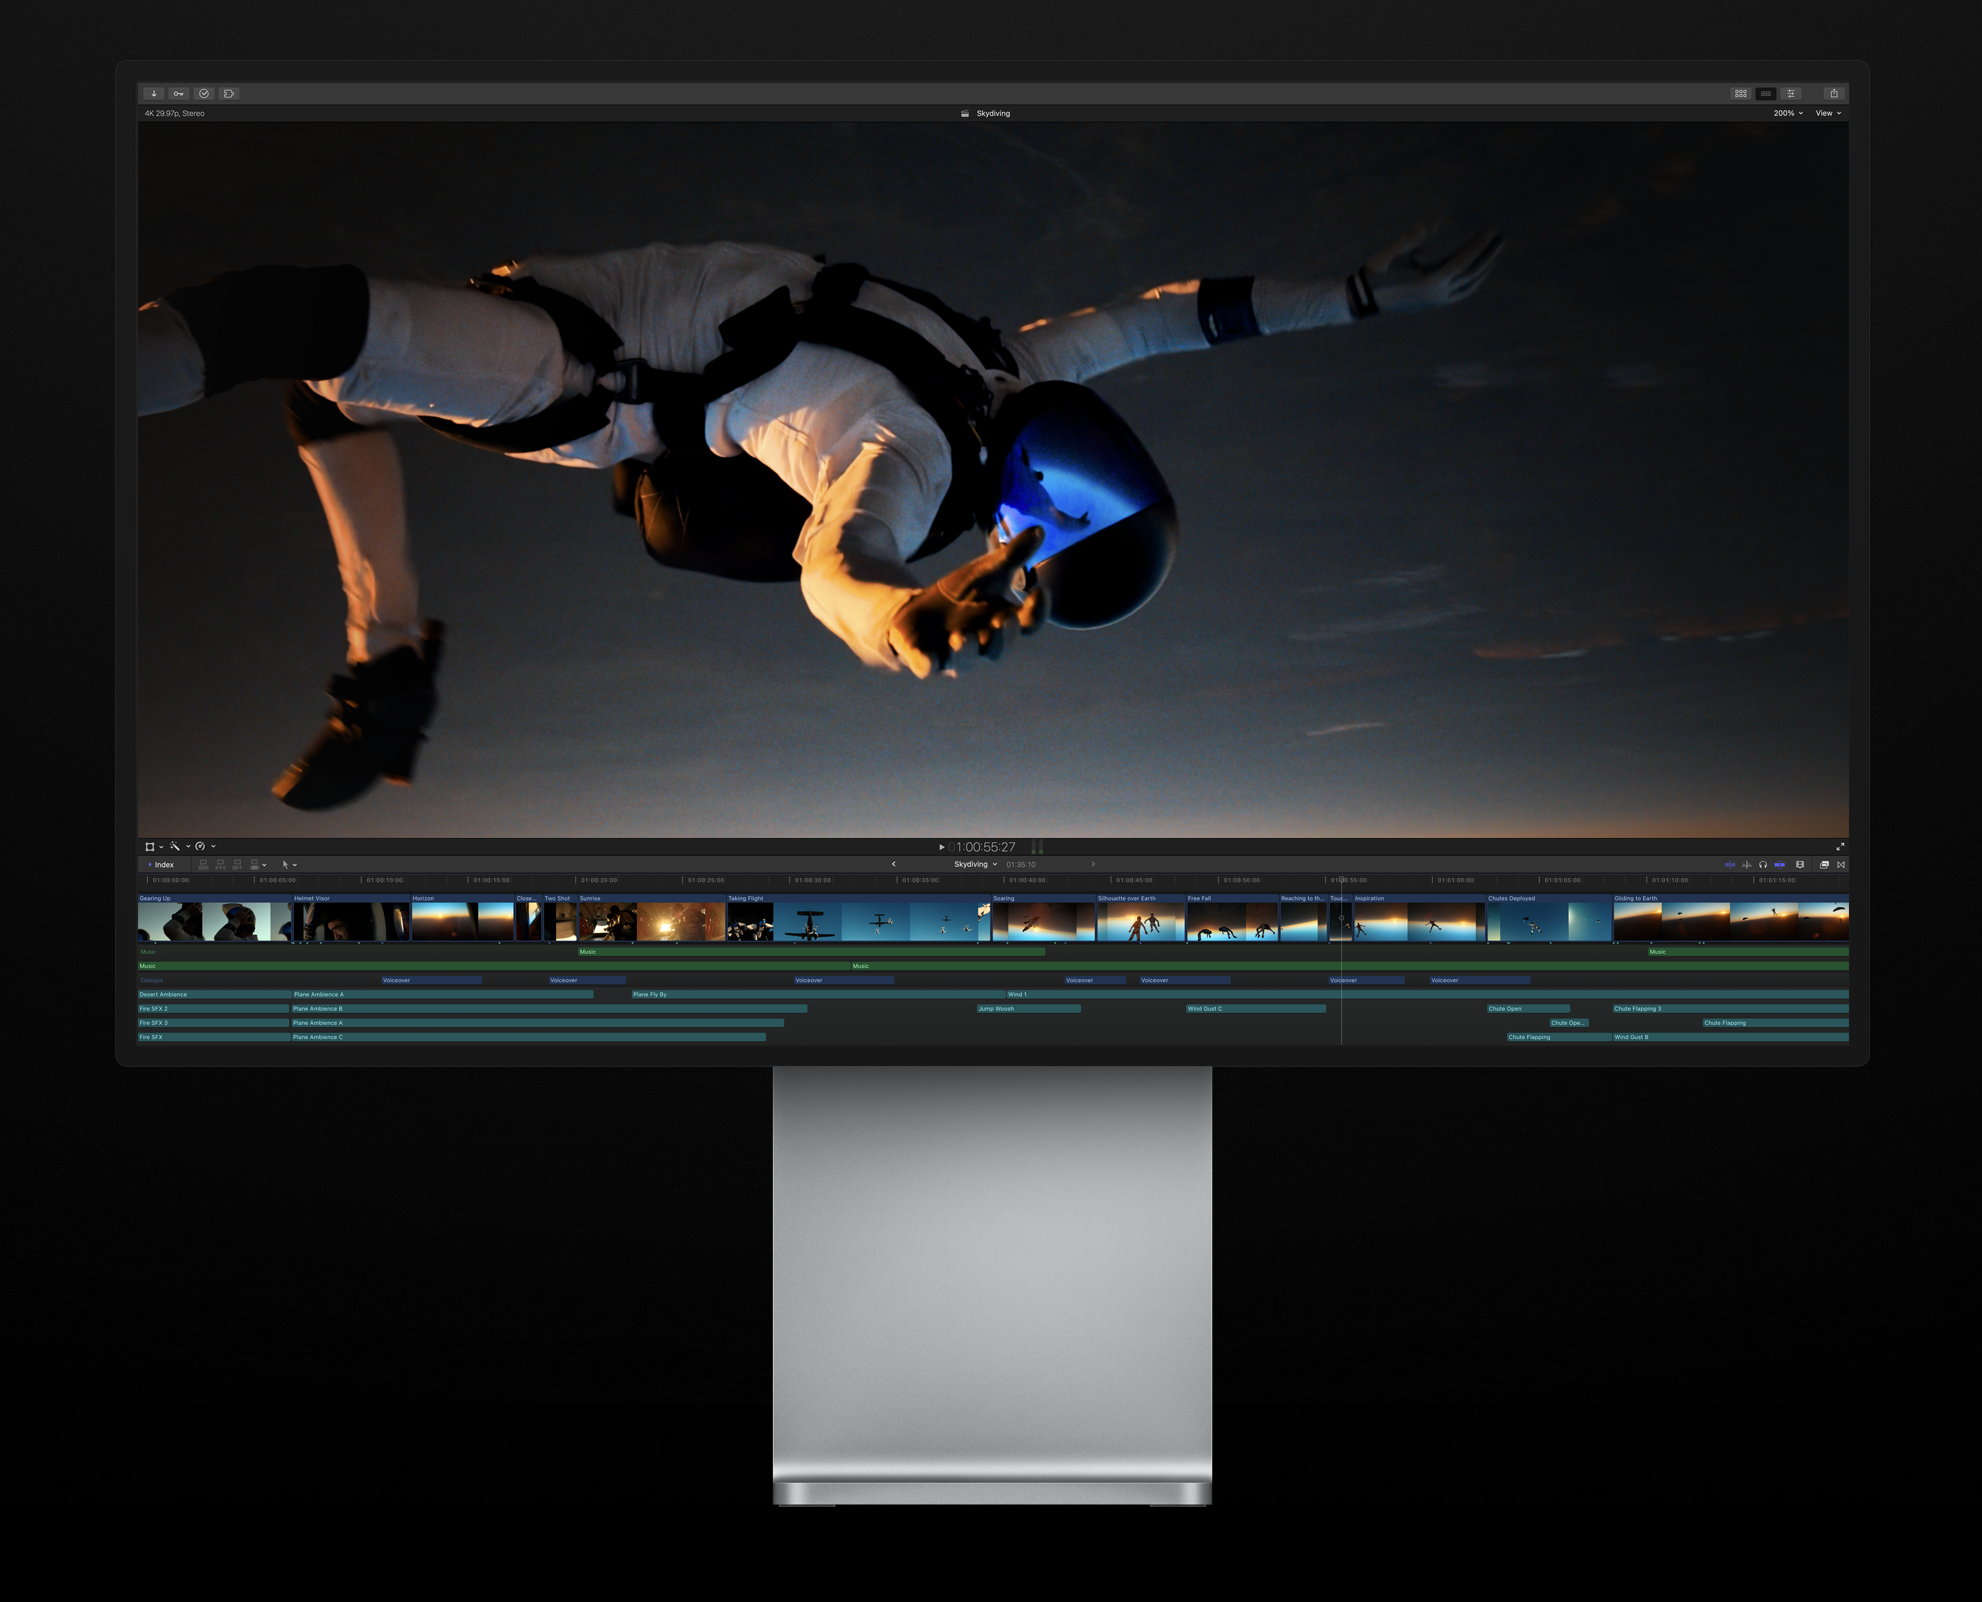Open the transitions browser icon
The image size is (1982, 1602).
point(1841,865)
